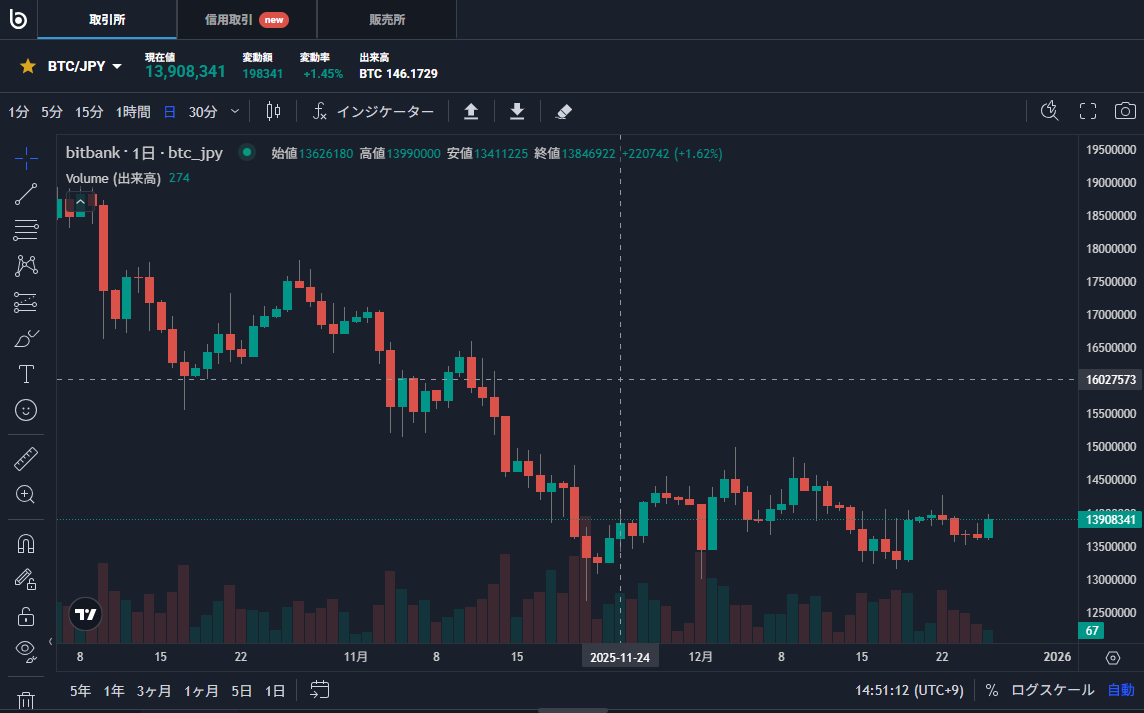Open the インジケーター indicators button
This screenshot has width=1144, height=713.
[x=373, y=111]
